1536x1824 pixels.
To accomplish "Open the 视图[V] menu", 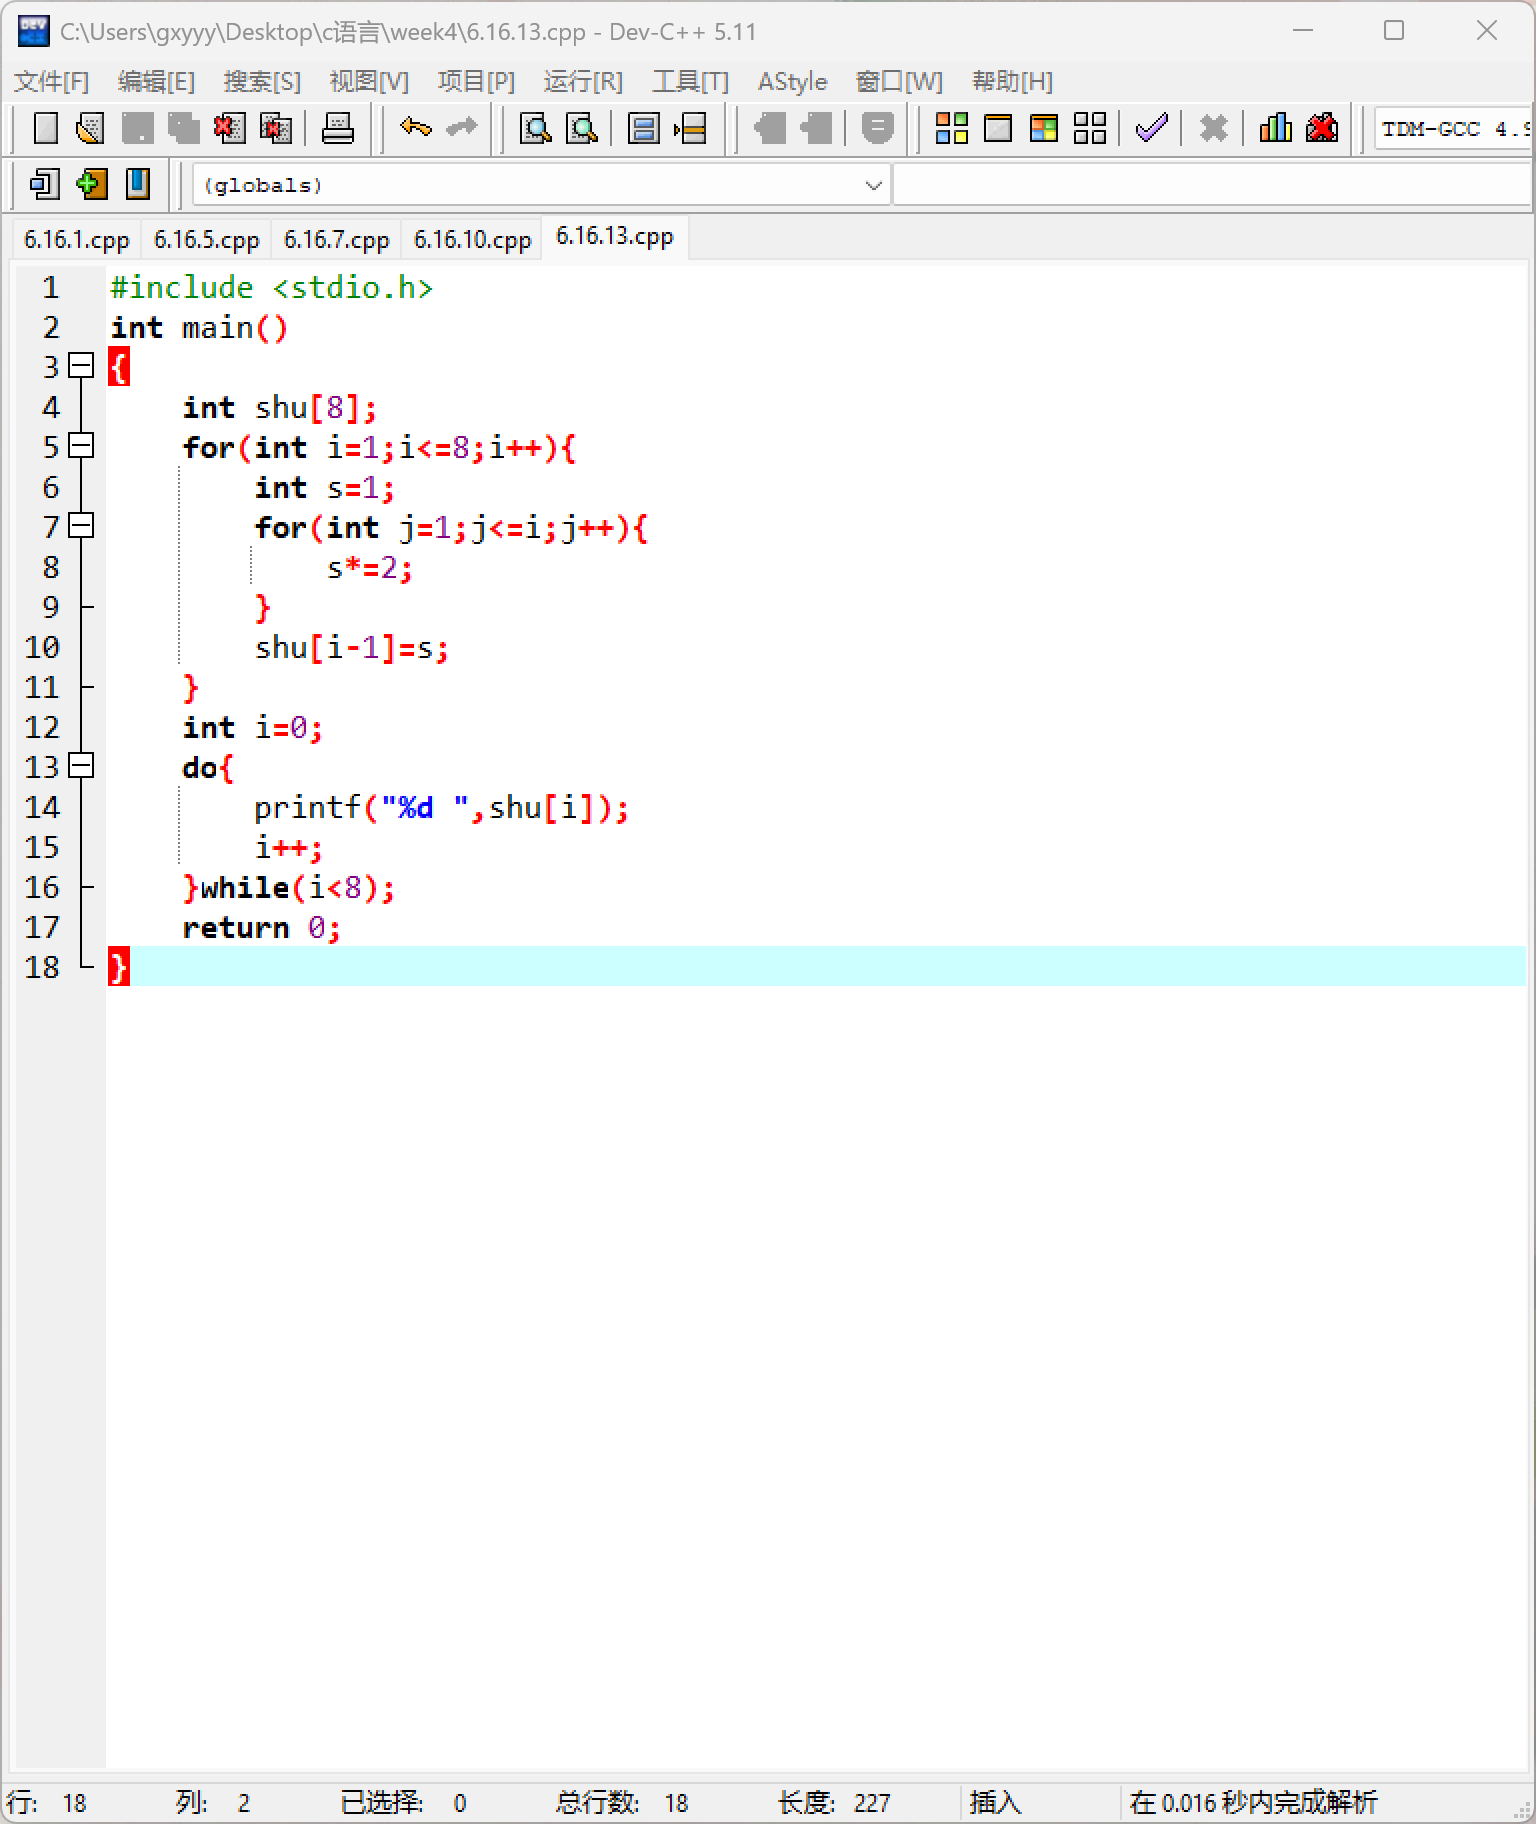I will pos(369,81).
